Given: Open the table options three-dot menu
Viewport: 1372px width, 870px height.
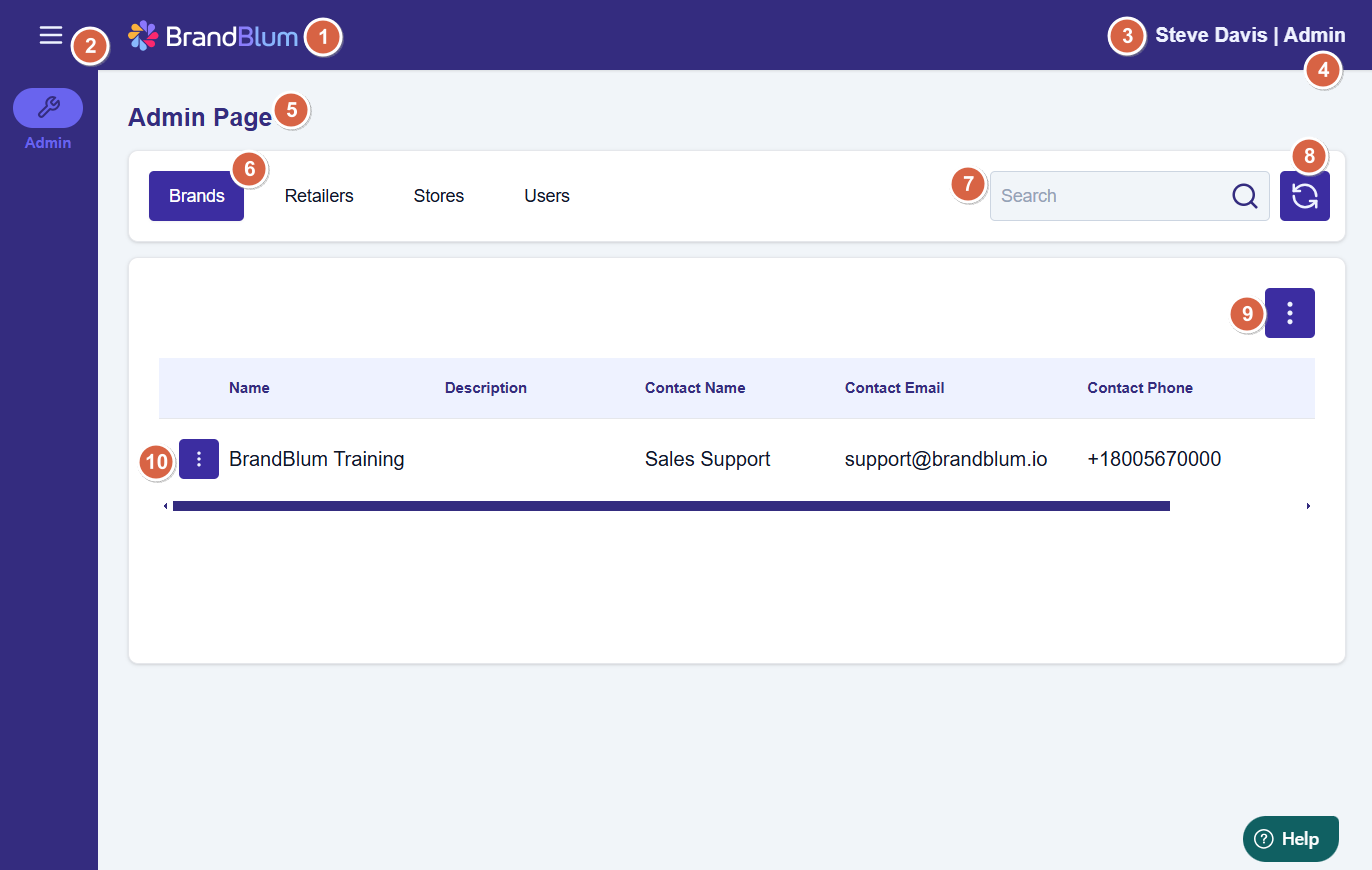Looking at the screenshot, I should click(1289, 313).
